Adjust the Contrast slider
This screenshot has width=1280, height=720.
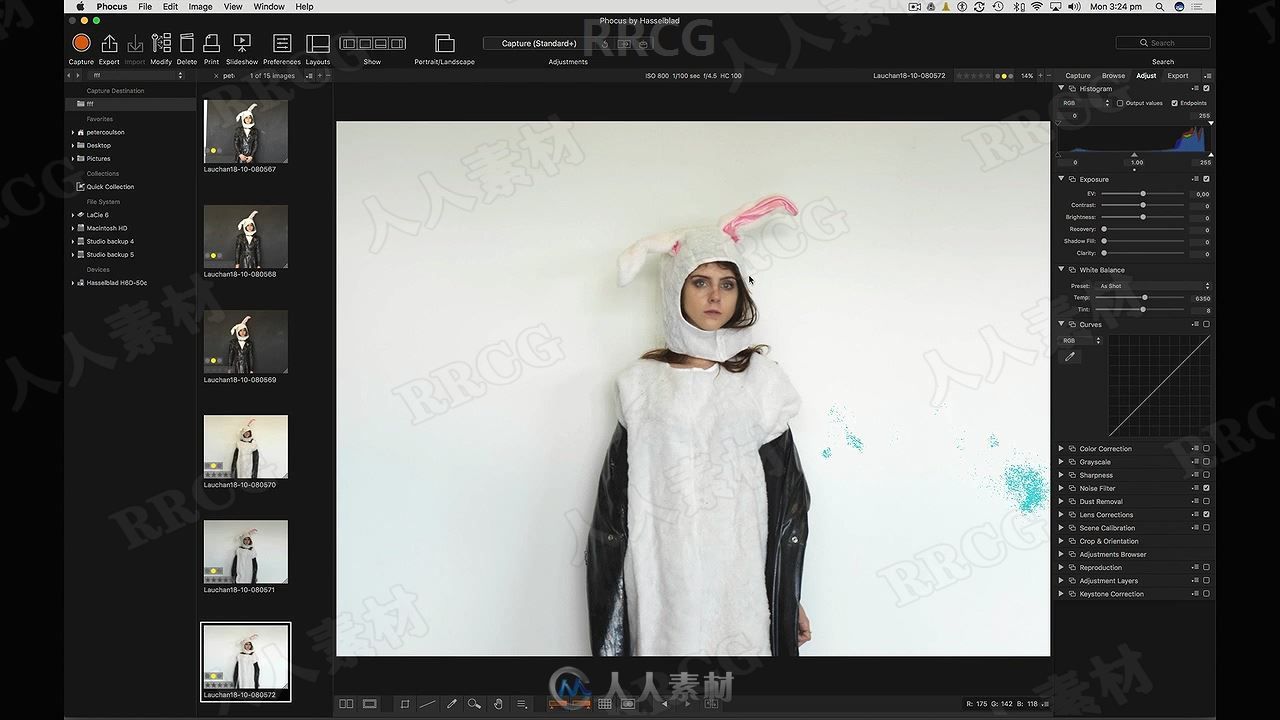point(1143,205)
